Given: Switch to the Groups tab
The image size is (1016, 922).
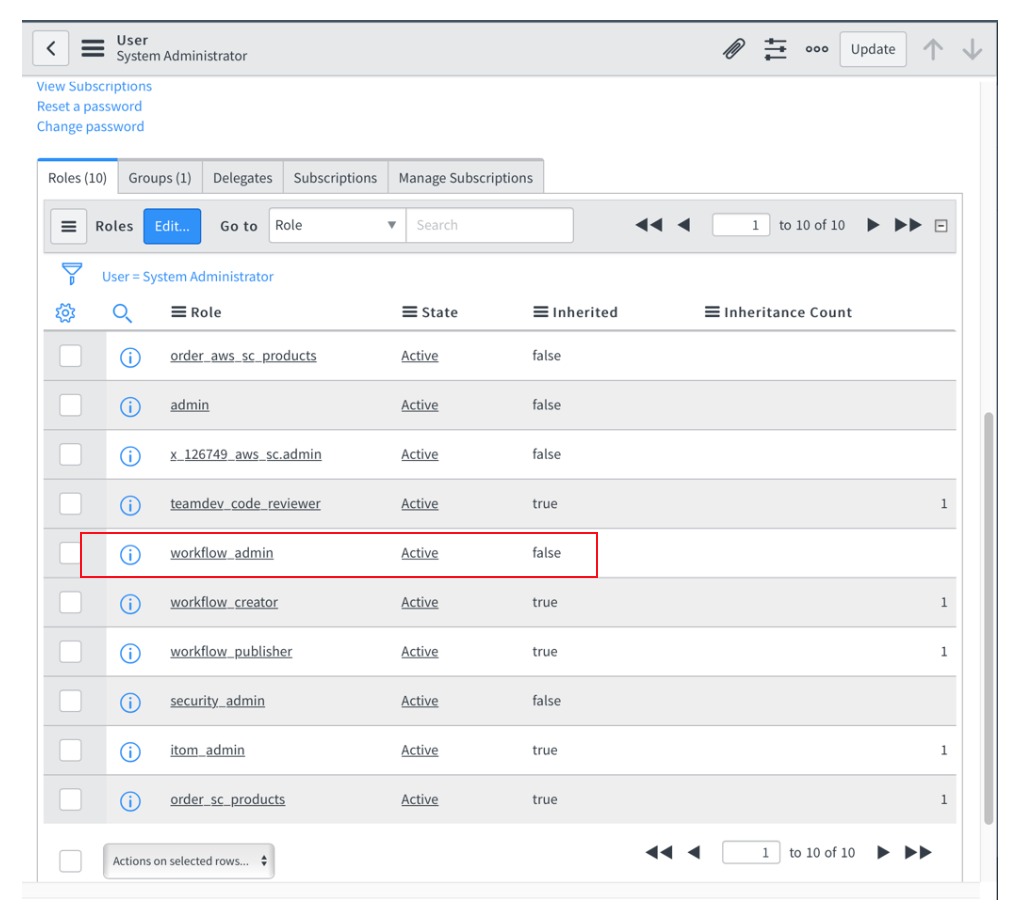Looking at the screenshot, I should click(x=160, y=177).
